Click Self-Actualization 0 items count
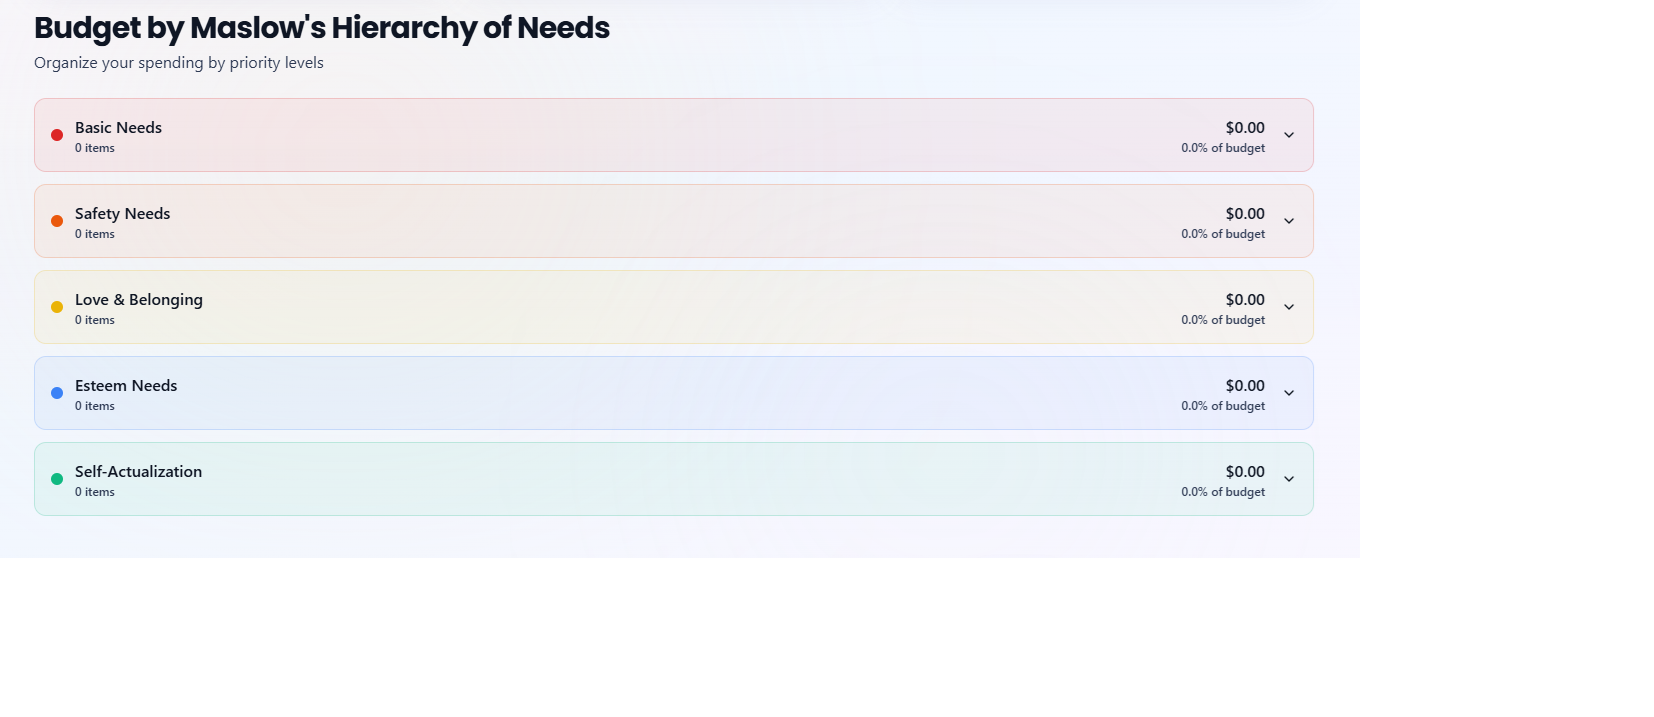The image size is (1654, 717). pyautogui.click(x=95, y=492)
